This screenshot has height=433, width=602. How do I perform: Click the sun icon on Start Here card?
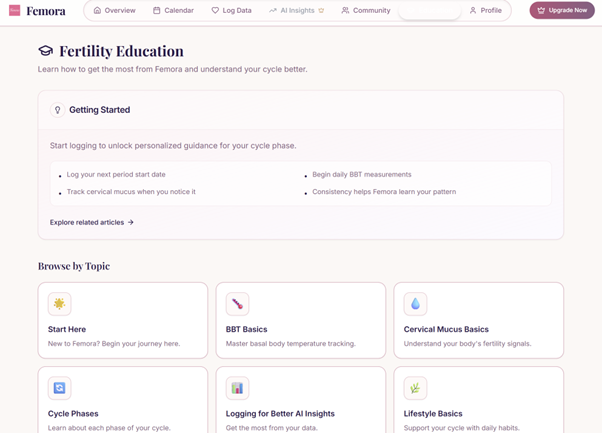60,304
